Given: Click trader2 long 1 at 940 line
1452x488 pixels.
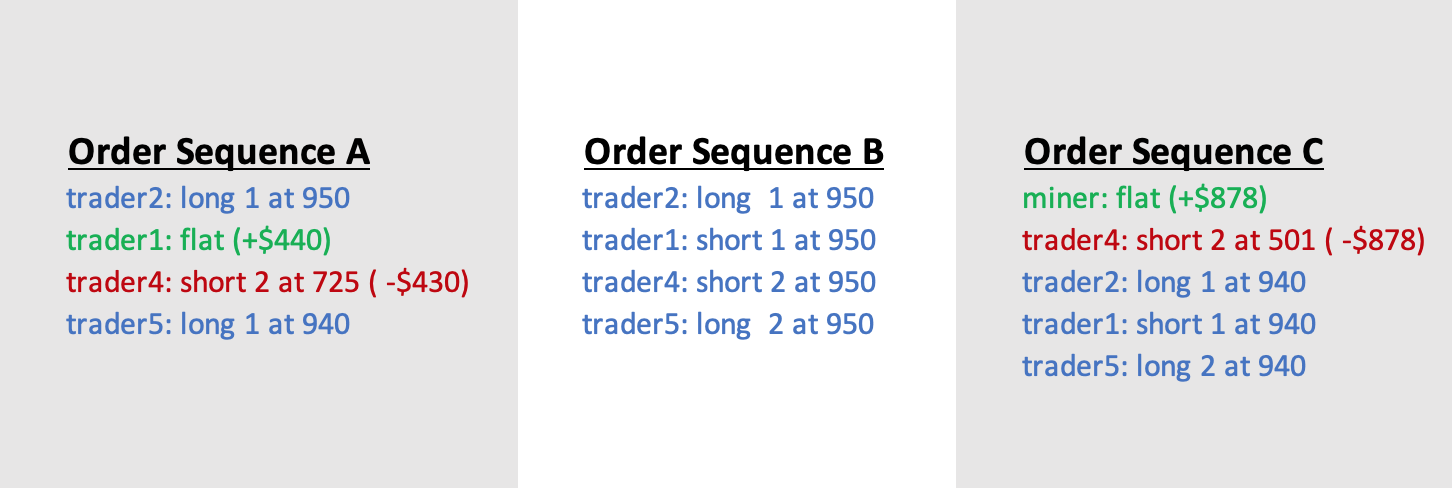Looking at the screenshot, I should pos(1164,282).
